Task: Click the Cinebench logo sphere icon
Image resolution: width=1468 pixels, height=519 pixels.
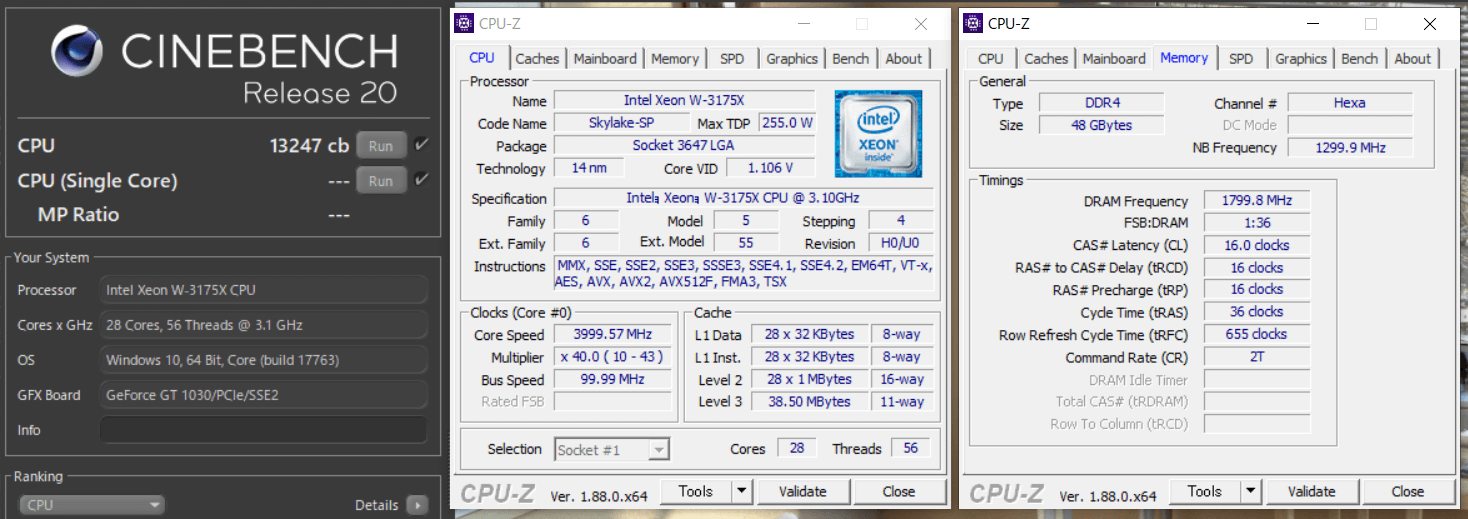Action: coord(76,51)
